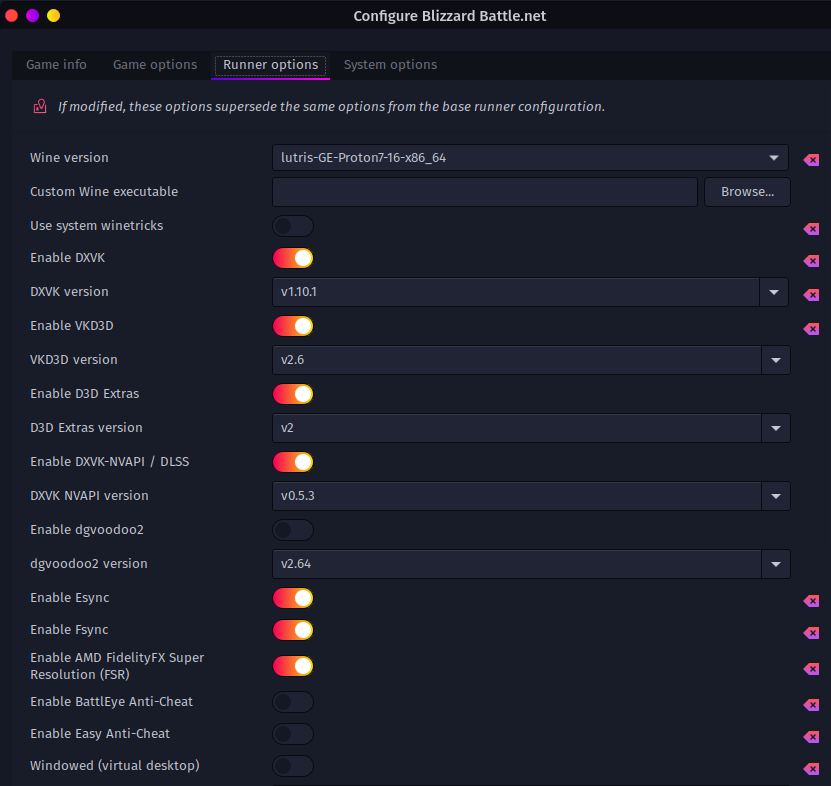Viewport: 831px width, 786px height.
Task: Toggle Use system winetricks switch
Action: click(293, 226)
